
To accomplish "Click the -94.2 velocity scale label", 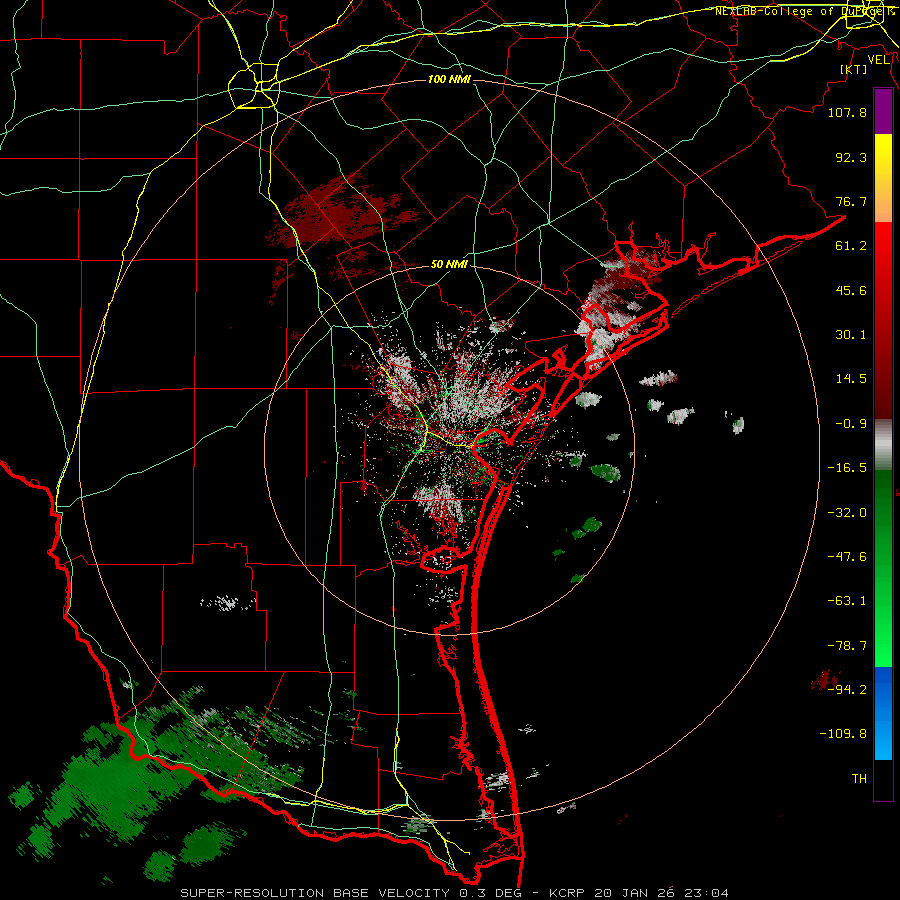I will click(847, 689).
